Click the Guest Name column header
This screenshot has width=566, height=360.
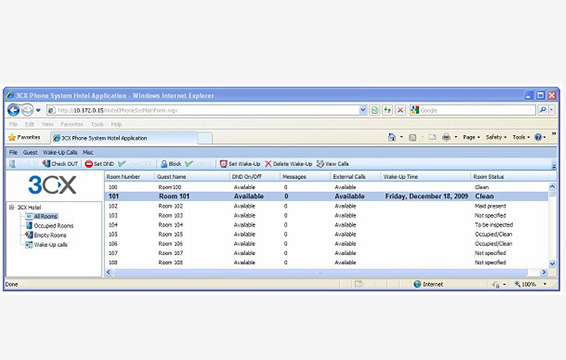click(x=192, y=177)
